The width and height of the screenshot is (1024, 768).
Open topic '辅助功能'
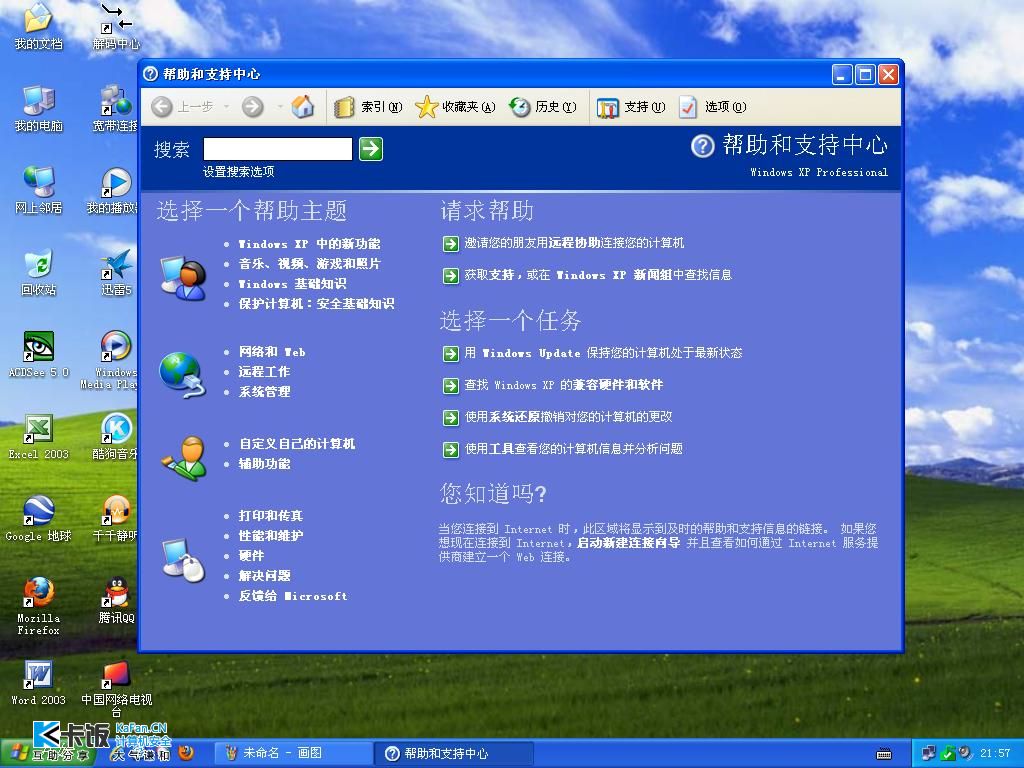pyautogui.click(x=264, y=464)
